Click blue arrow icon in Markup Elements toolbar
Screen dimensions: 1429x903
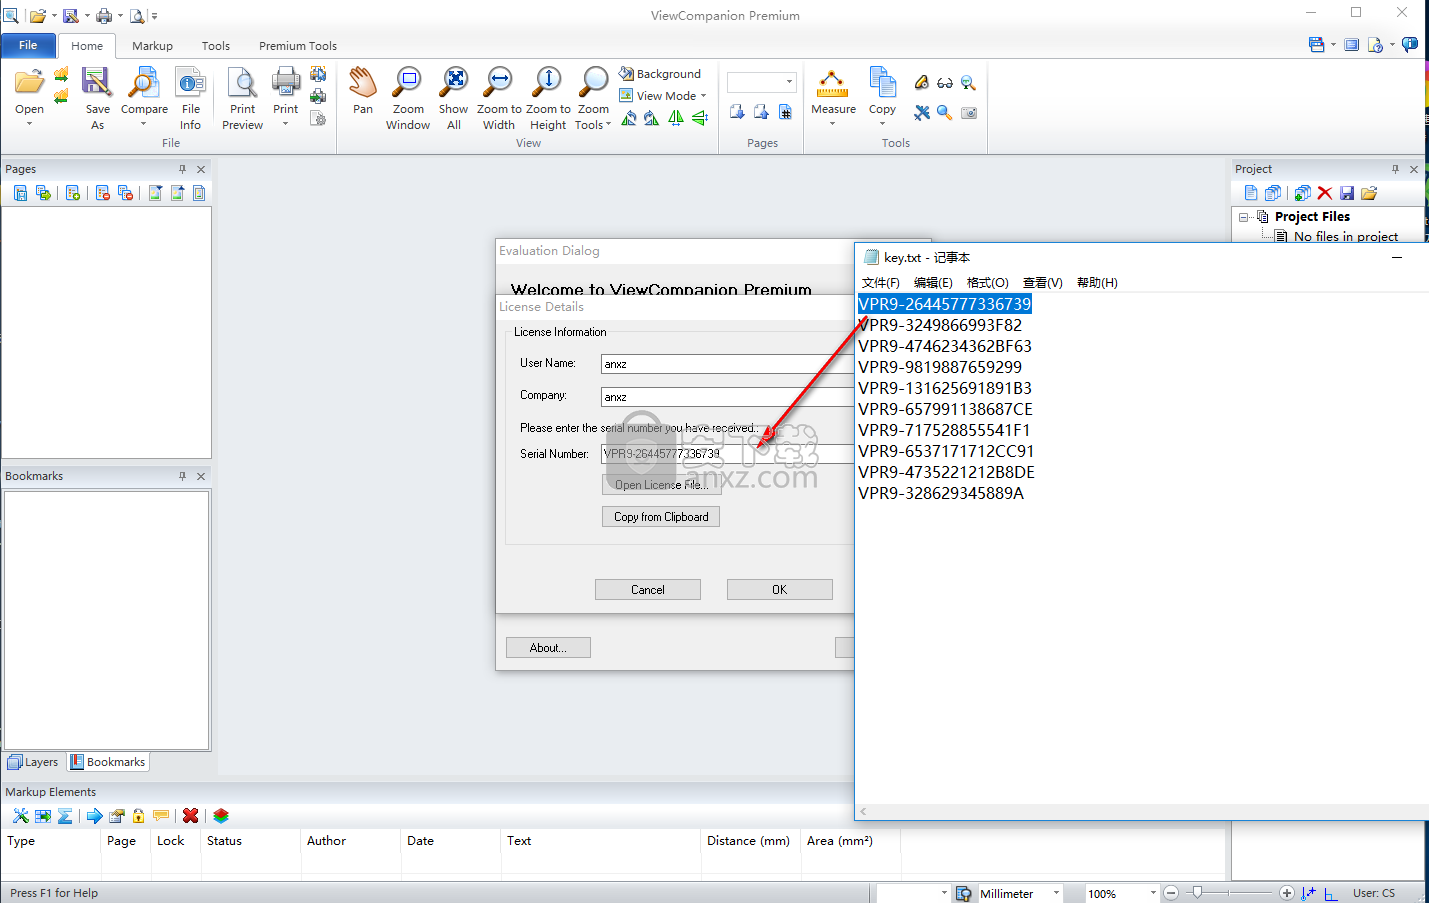(x=94, y=816)
